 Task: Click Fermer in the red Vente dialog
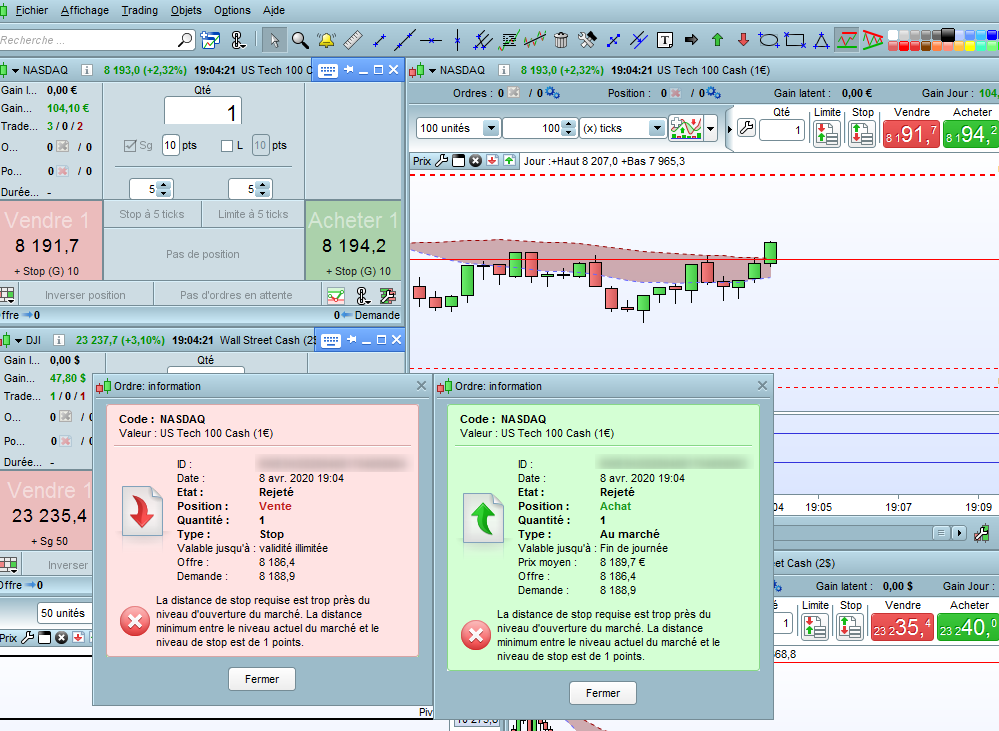click(x=261, y=679)
